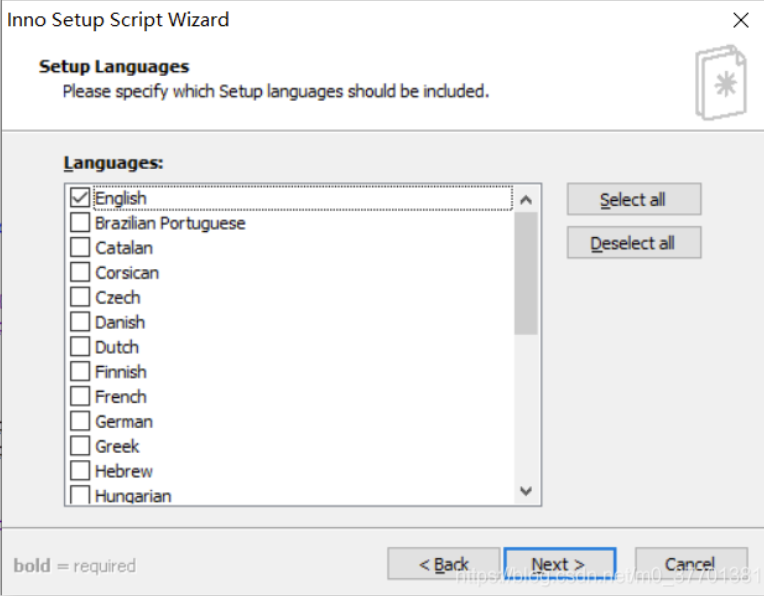Go back with the Back button
Image resolution: width=764 pixels, height=596 pixels.
(x=444, y=564)
